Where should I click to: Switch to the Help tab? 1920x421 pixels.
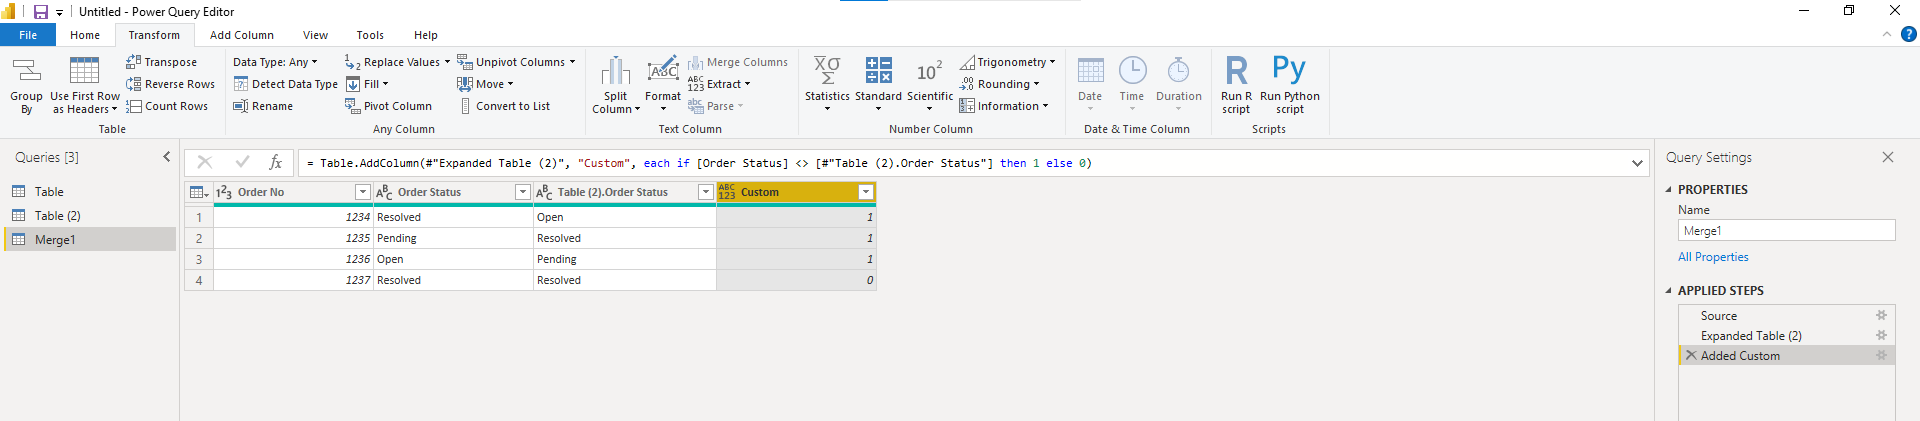pos(426,35)
